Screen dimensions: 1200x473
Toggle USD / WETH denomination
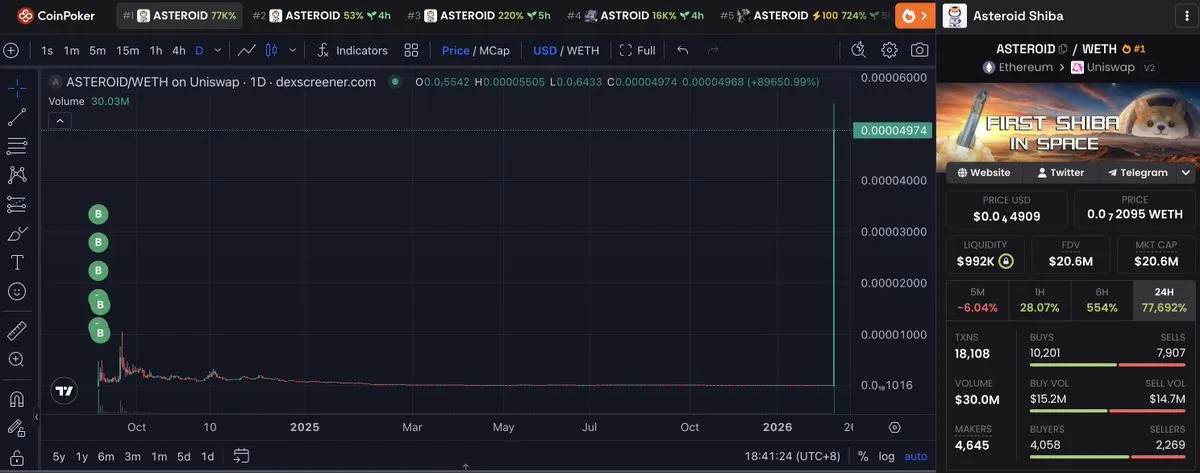[565, 50]
